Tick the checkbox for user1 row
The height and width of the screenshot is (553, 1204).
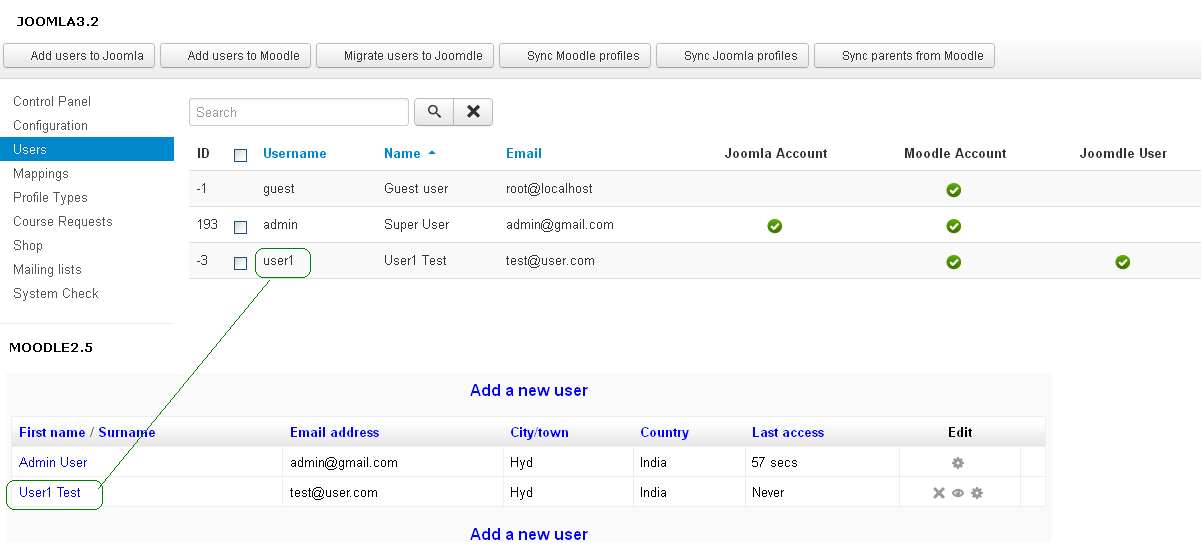tap(240, 263)
